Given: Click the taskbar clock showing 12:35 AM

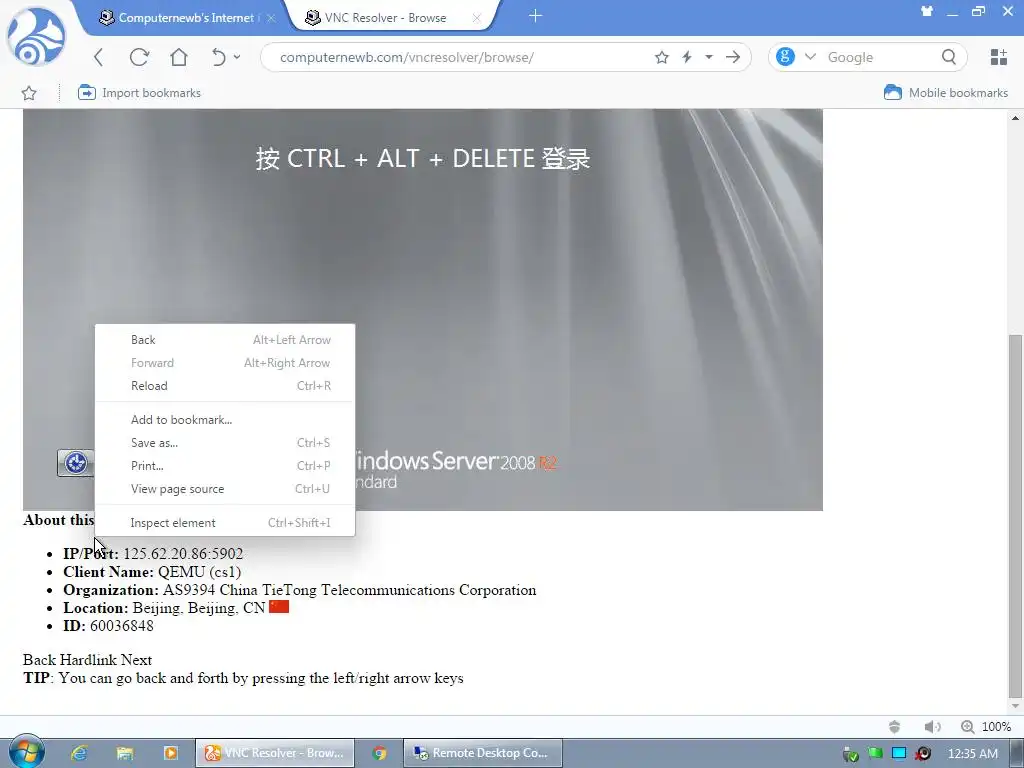Looking at the screenshot, I should [x=972, y=754].
